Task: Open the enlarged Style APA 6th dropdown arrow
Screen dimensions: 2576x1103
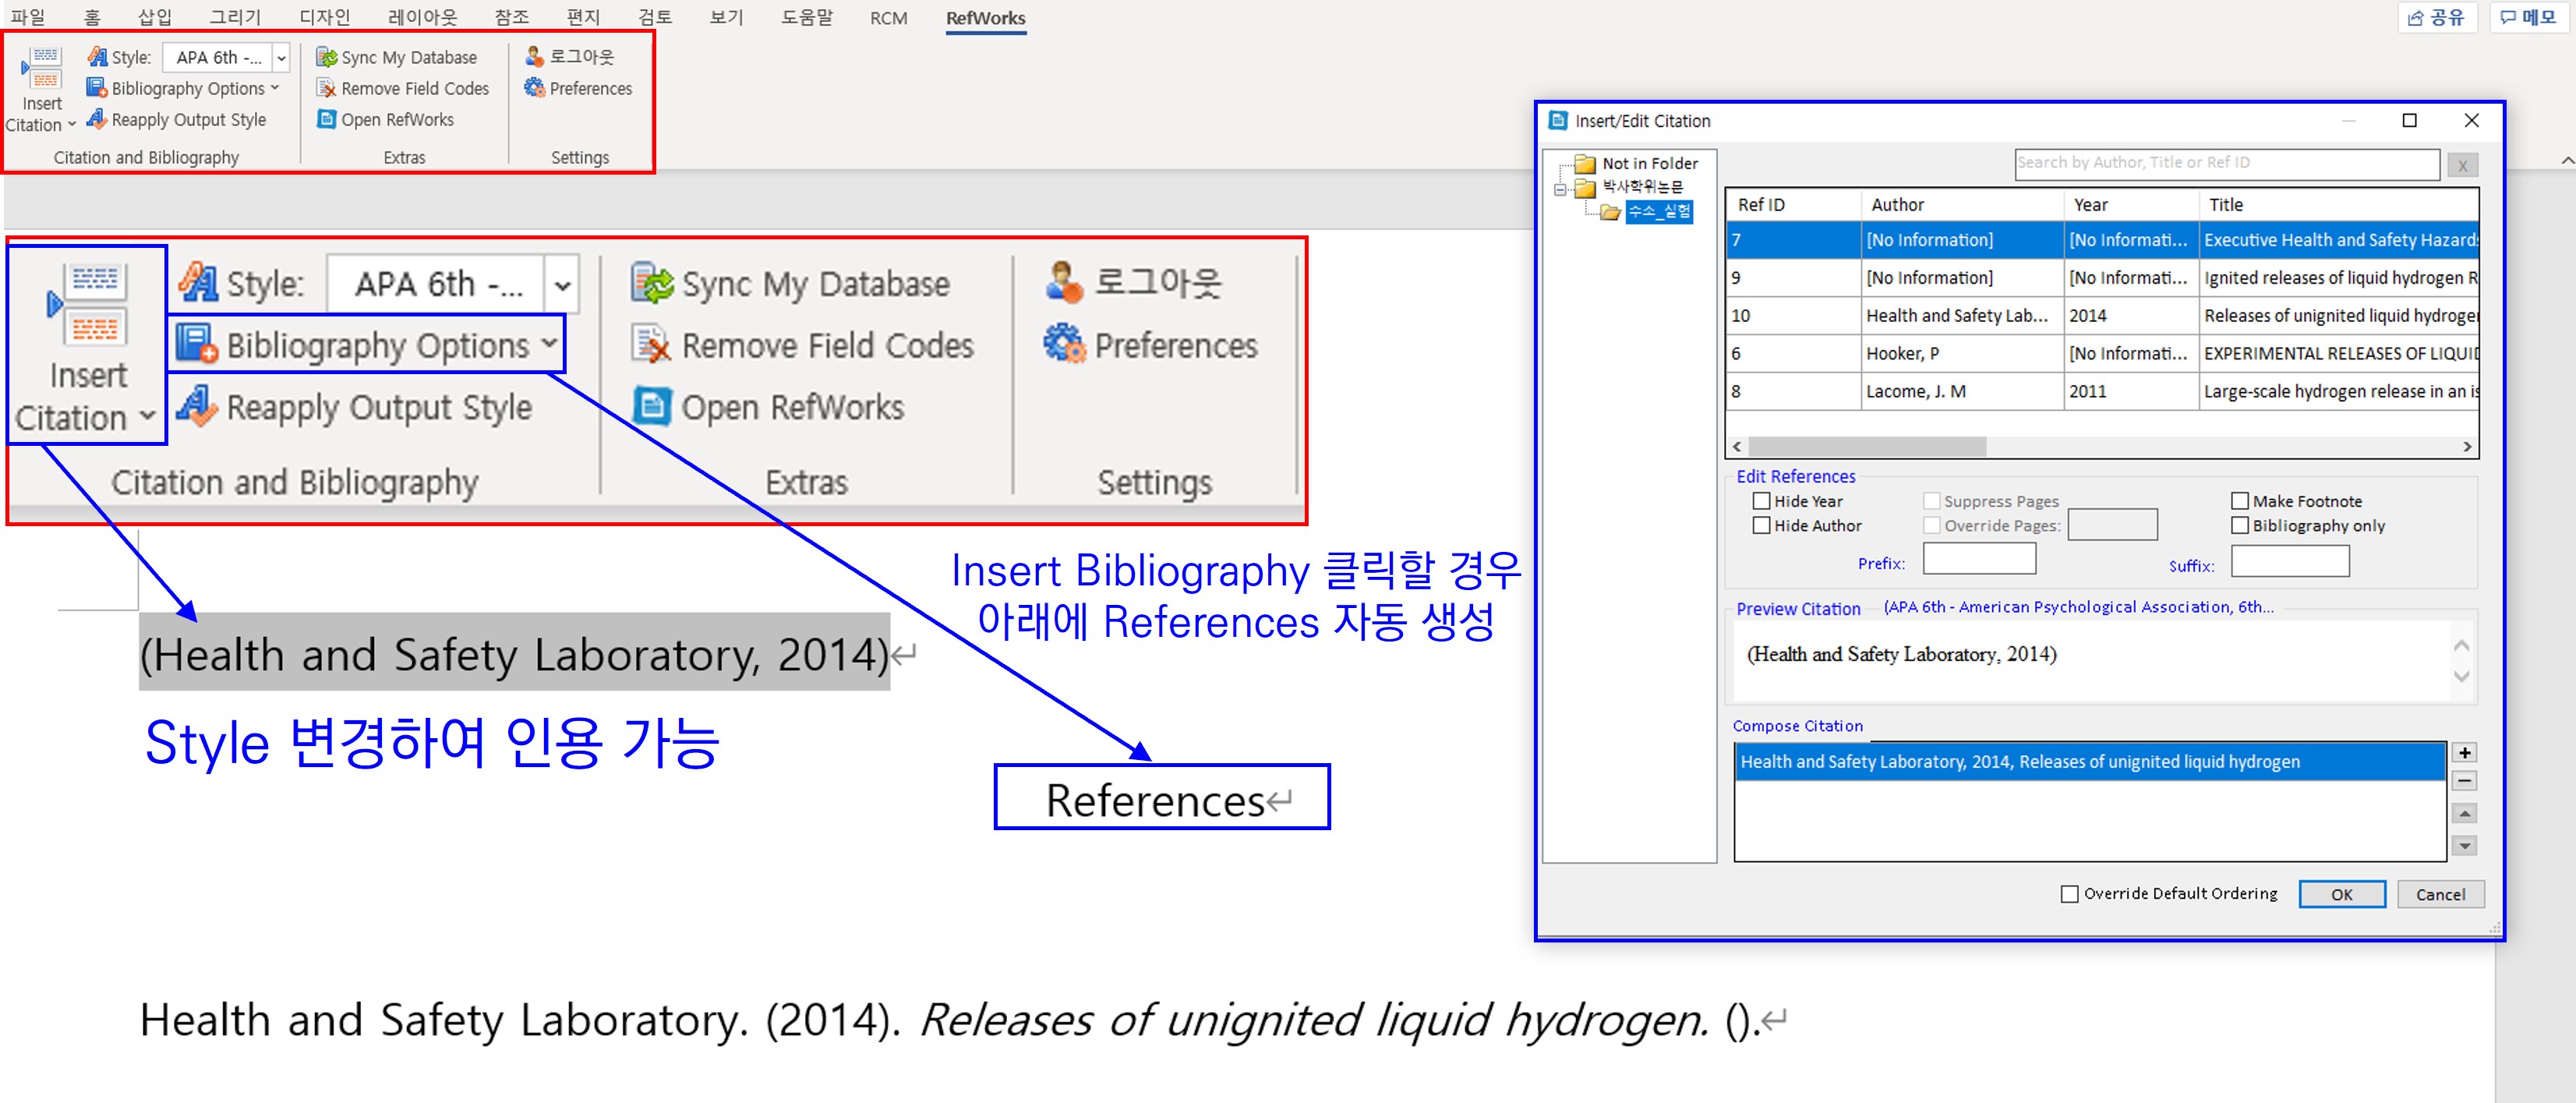Action: coord(563,286)
